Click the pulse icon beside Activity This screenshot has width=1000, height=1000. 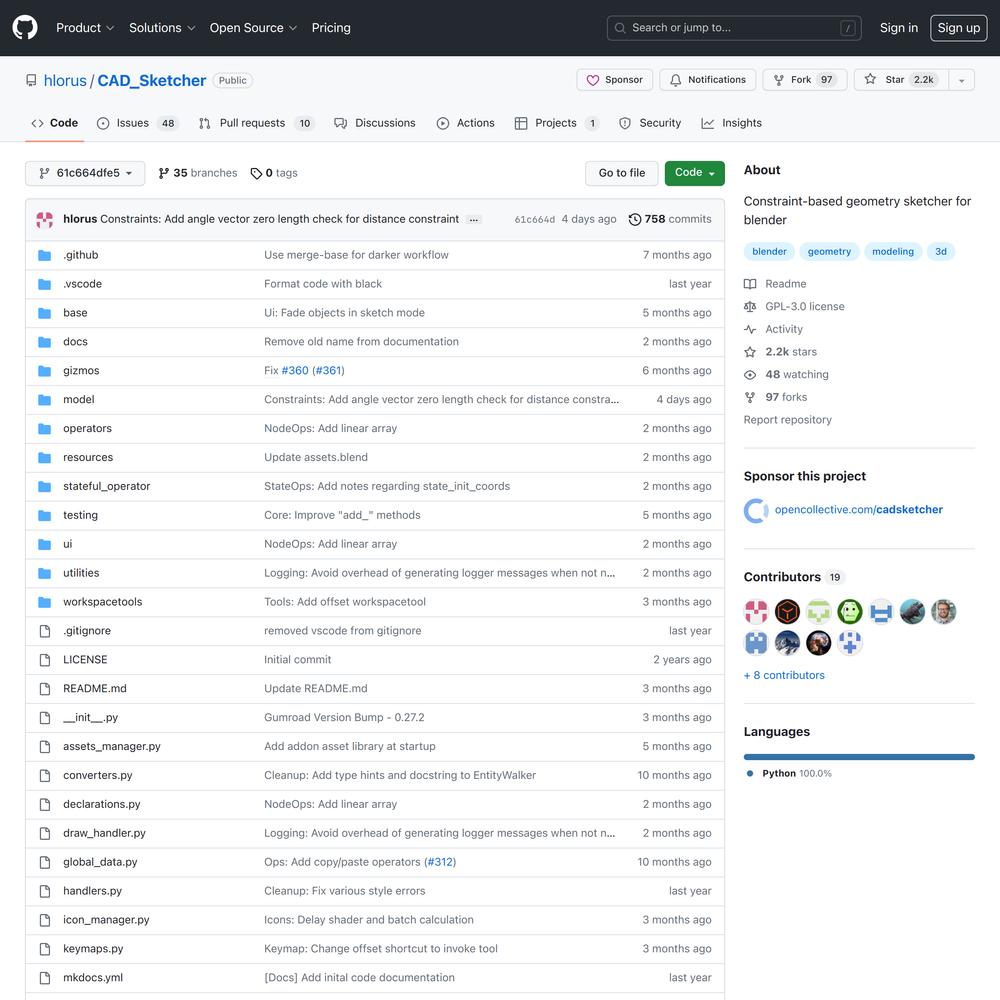pos(750,329)
